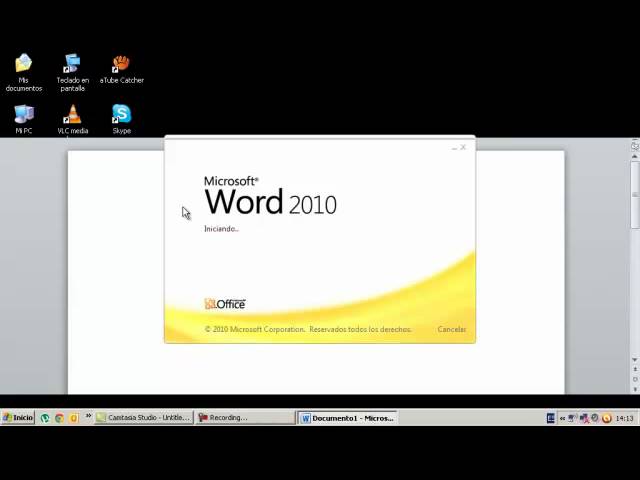
Task: Select the Mi PC desktop icon
Action: [24, 119]
